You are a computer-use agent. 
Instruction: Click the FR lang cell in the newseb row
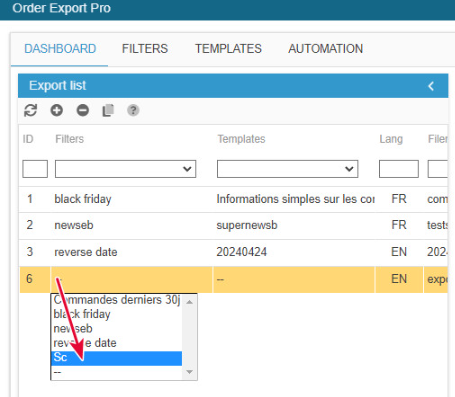399,225
